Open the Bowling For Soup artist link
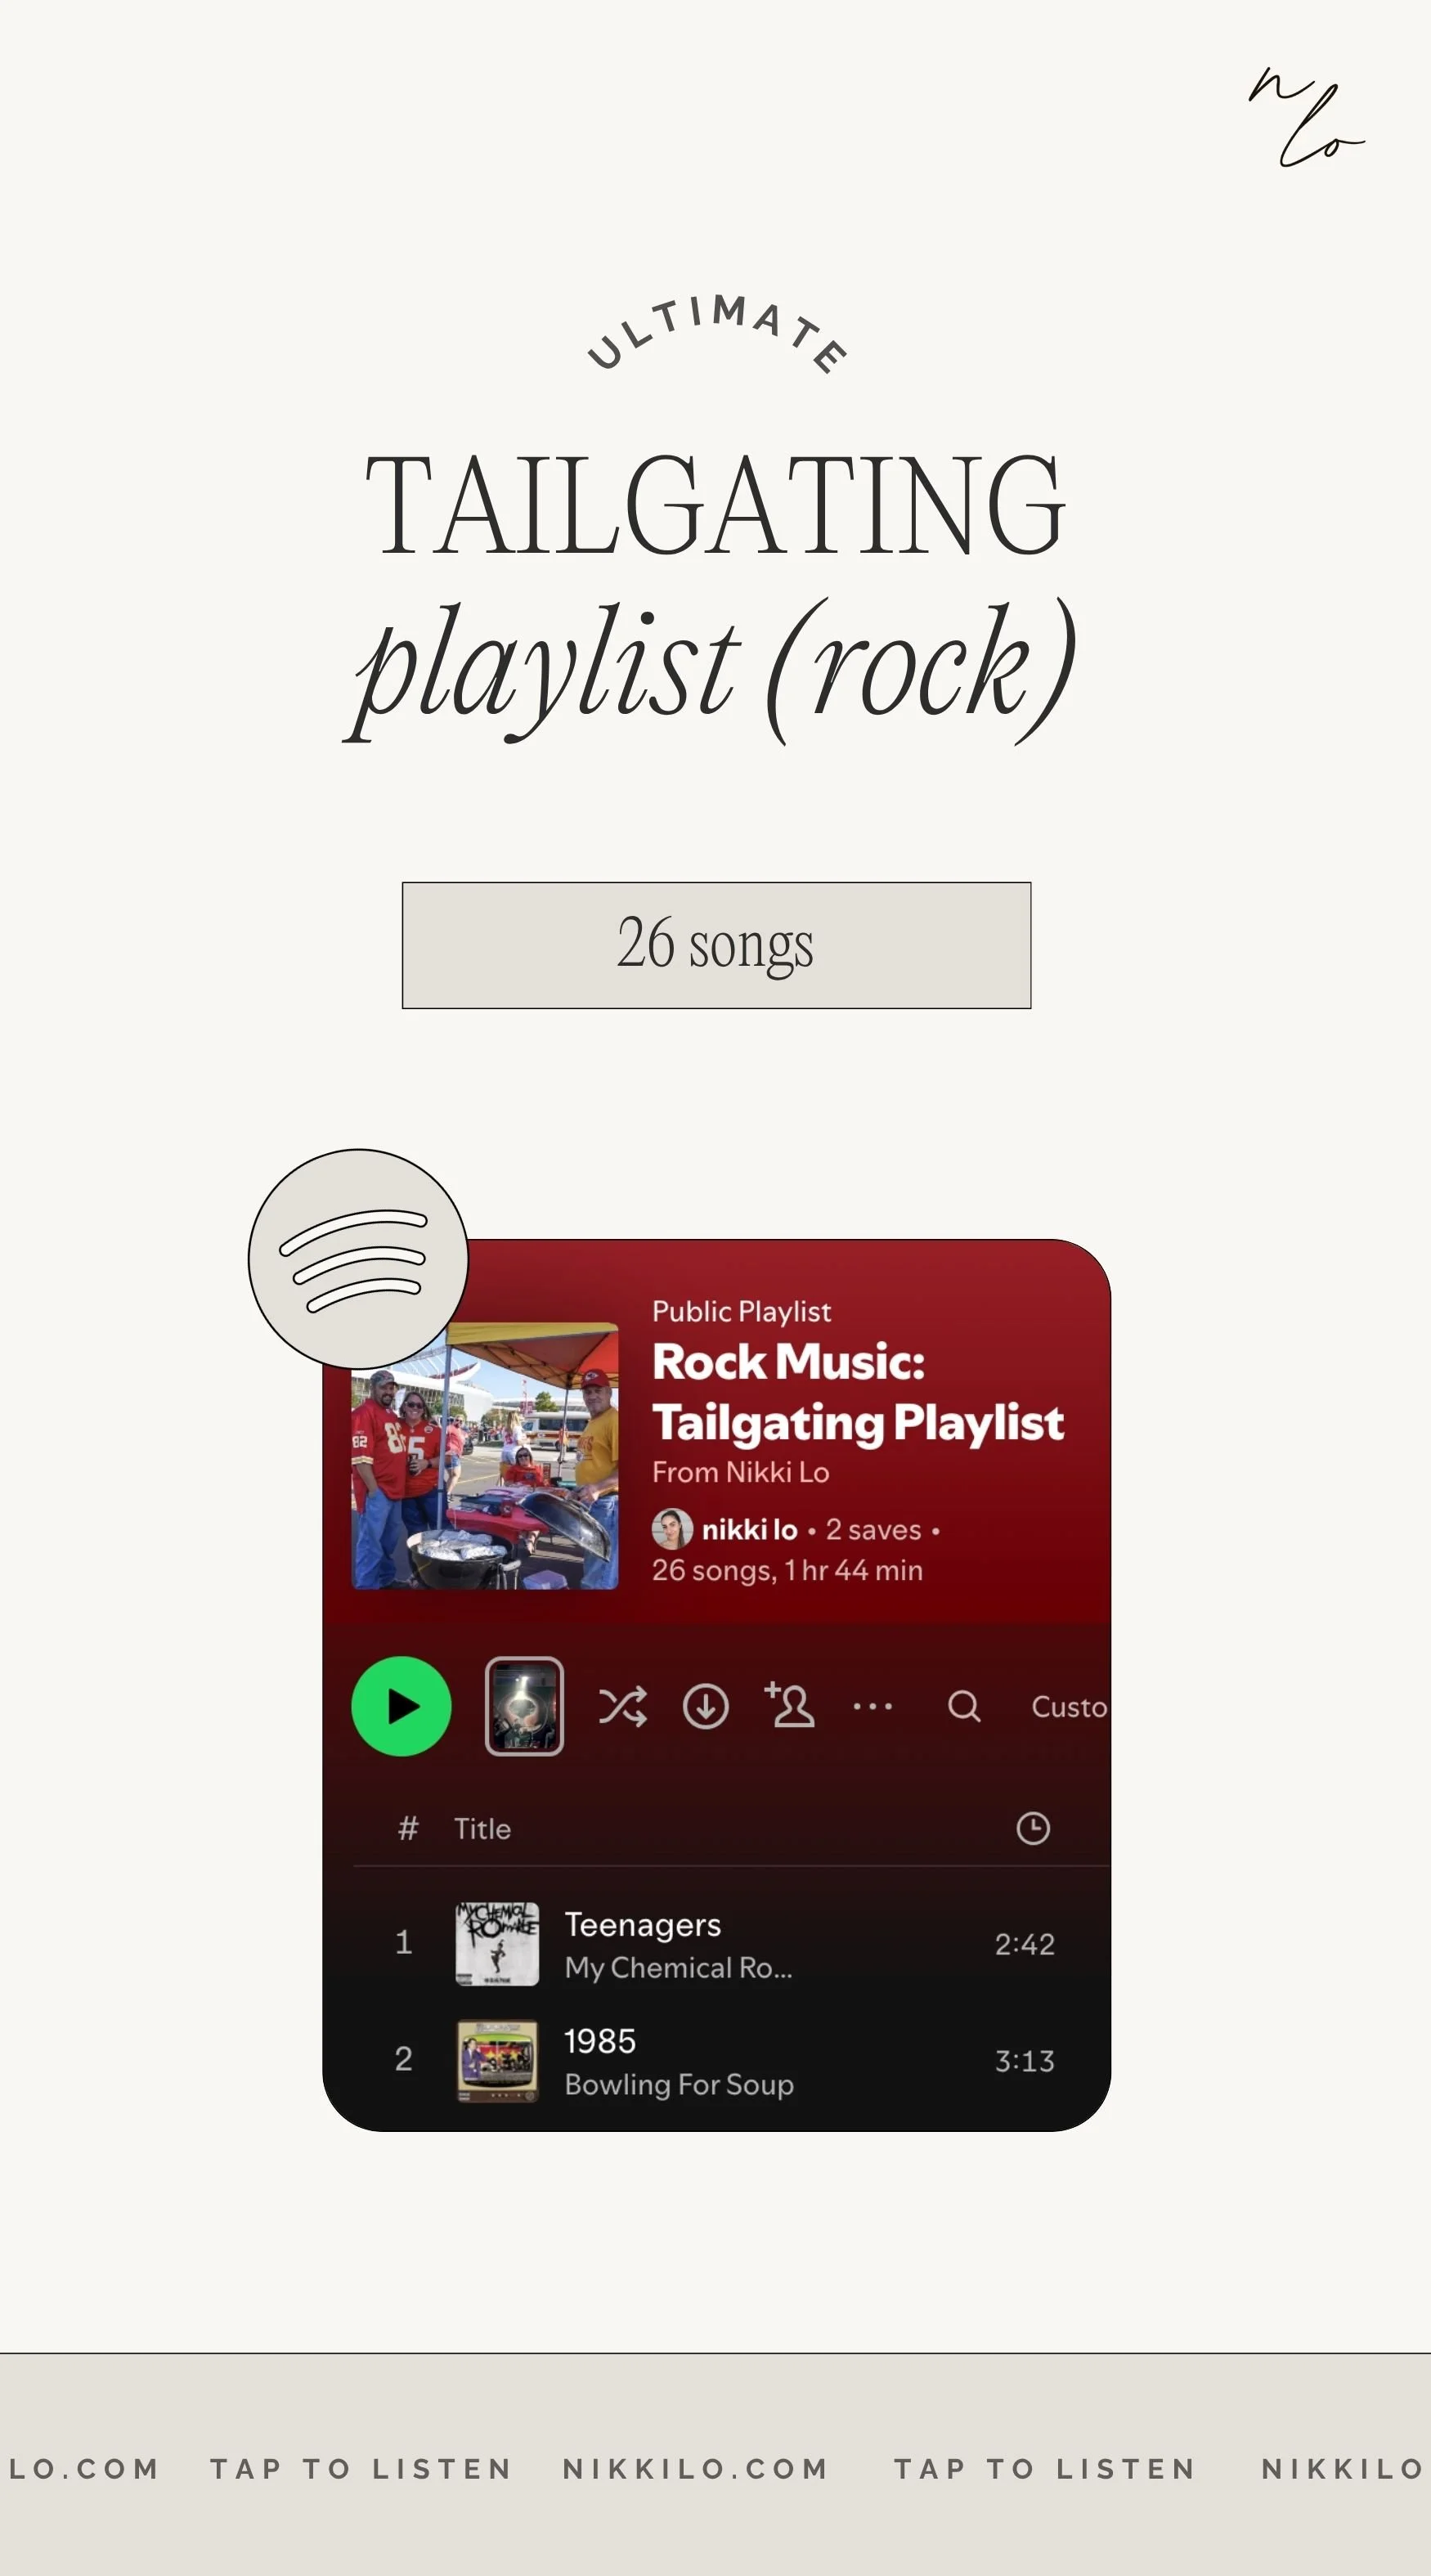The height and width of the screenshot is (2576, 1431). coord(679,2085)
